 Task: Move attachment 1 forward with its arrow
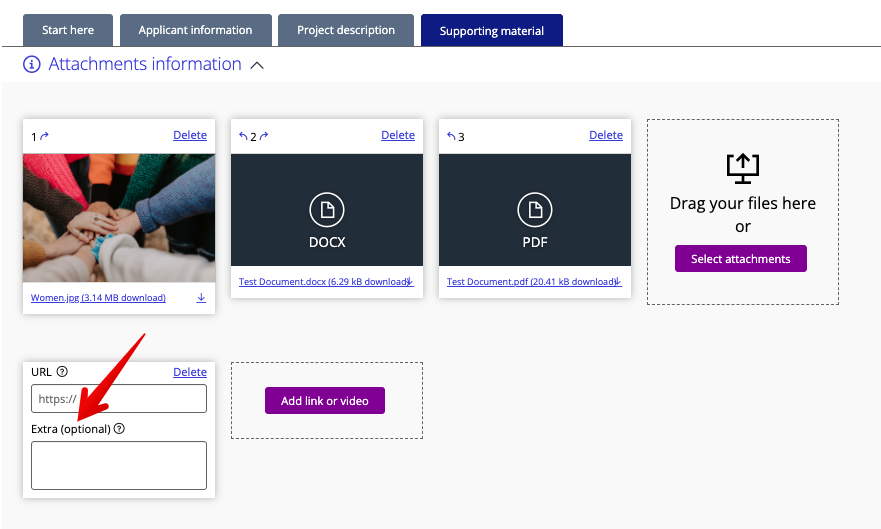point(45,136)
